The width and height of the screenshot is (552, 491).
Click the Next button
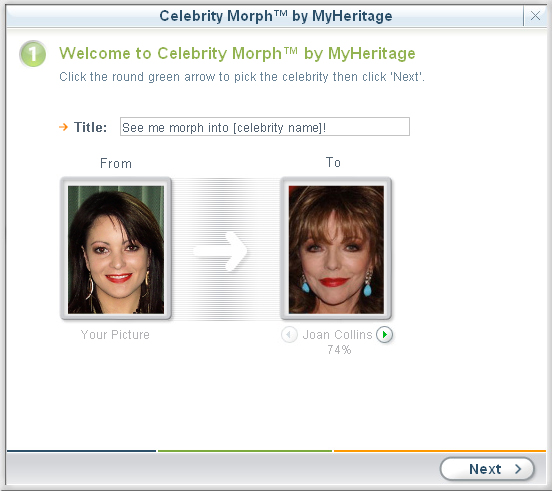click(487, 469)
